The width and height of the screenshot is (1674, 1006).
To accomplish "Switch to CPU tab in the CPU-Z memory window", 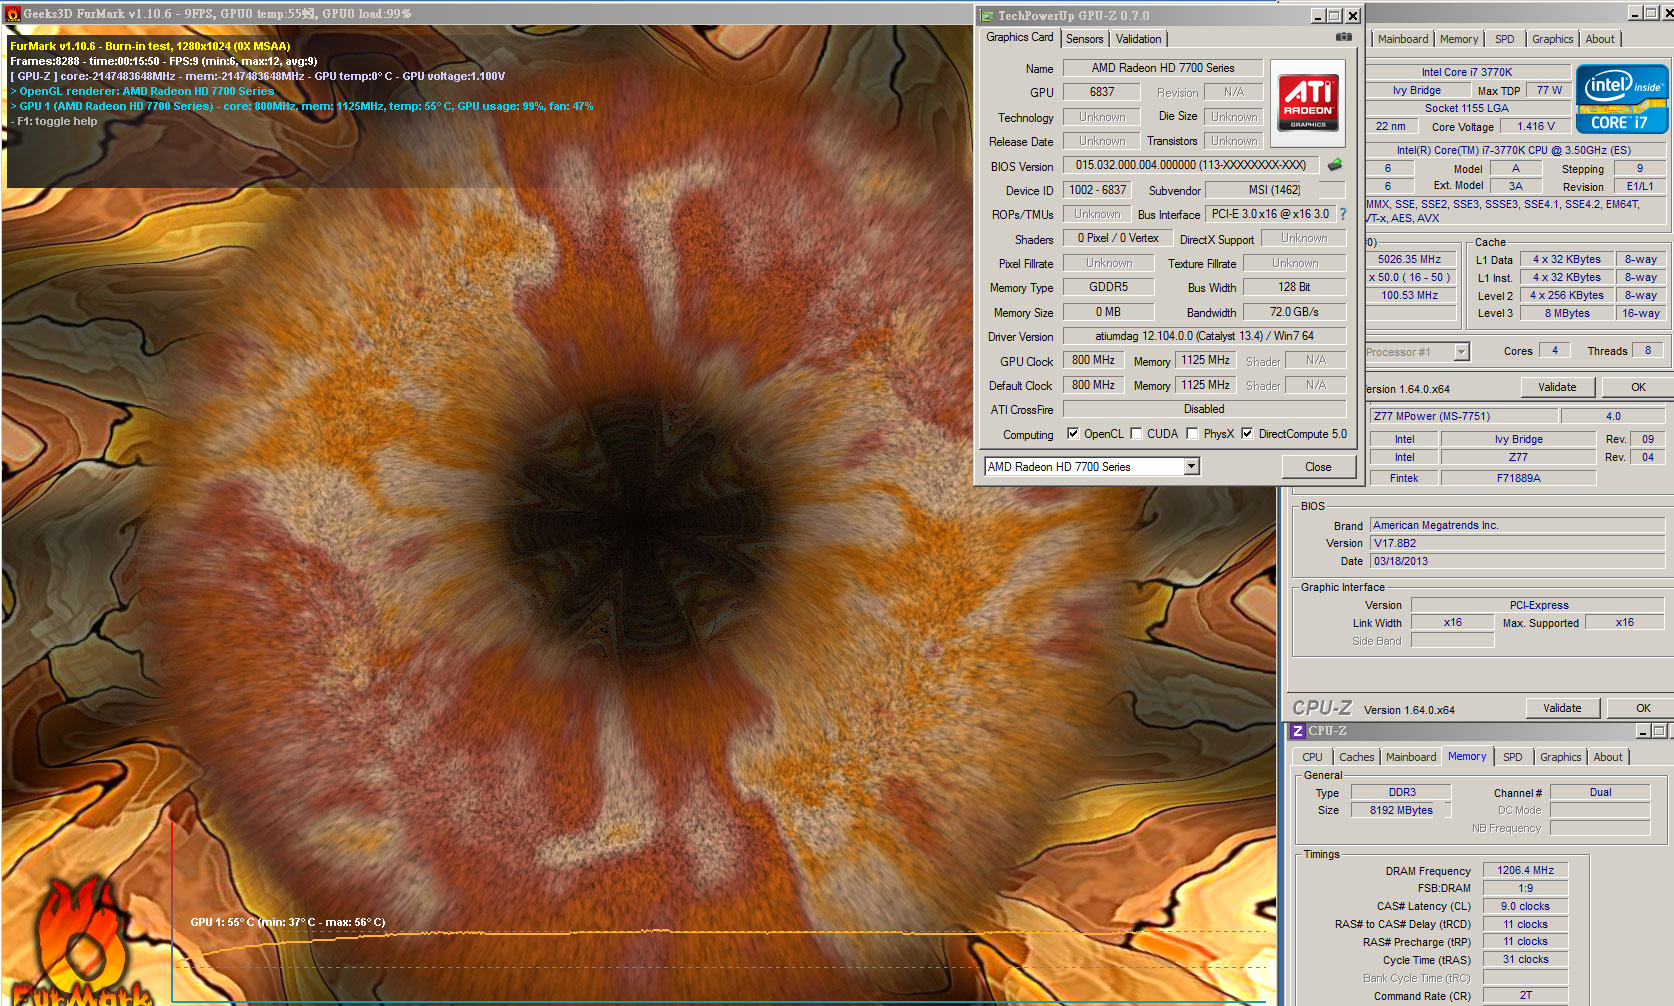I will (1313, 757).
